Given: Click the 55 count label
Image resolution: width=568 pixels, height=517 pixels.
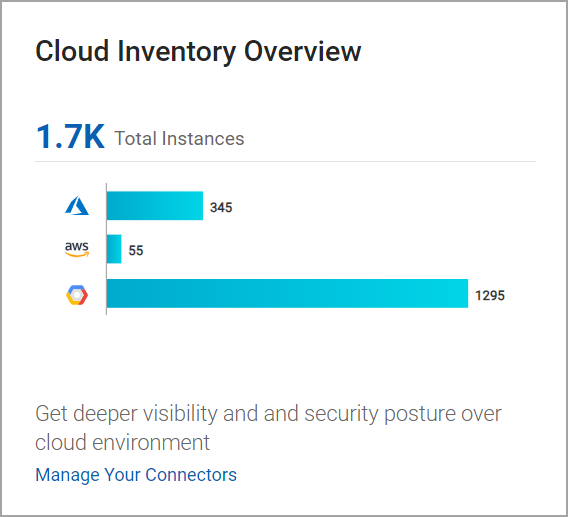Looking at the screenshot, I should point(136,250).
